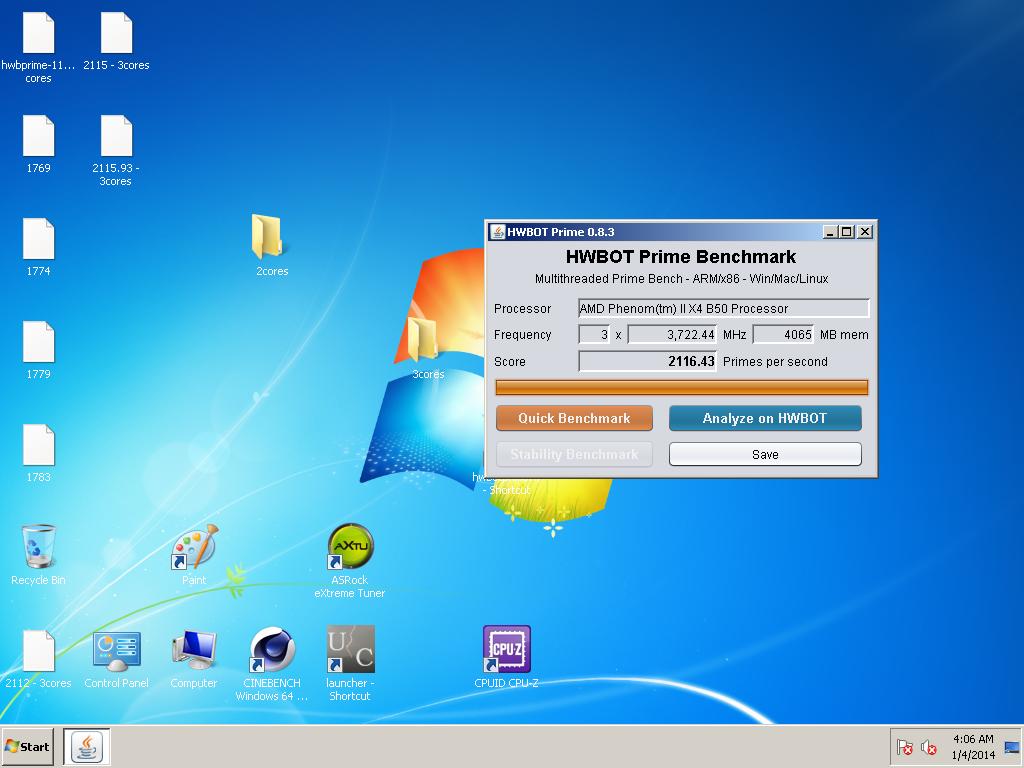Image resolution: width=1024 pixels, height=768 pixels.
Task: Select the 1769 file icon
Action: pos(39,136)
